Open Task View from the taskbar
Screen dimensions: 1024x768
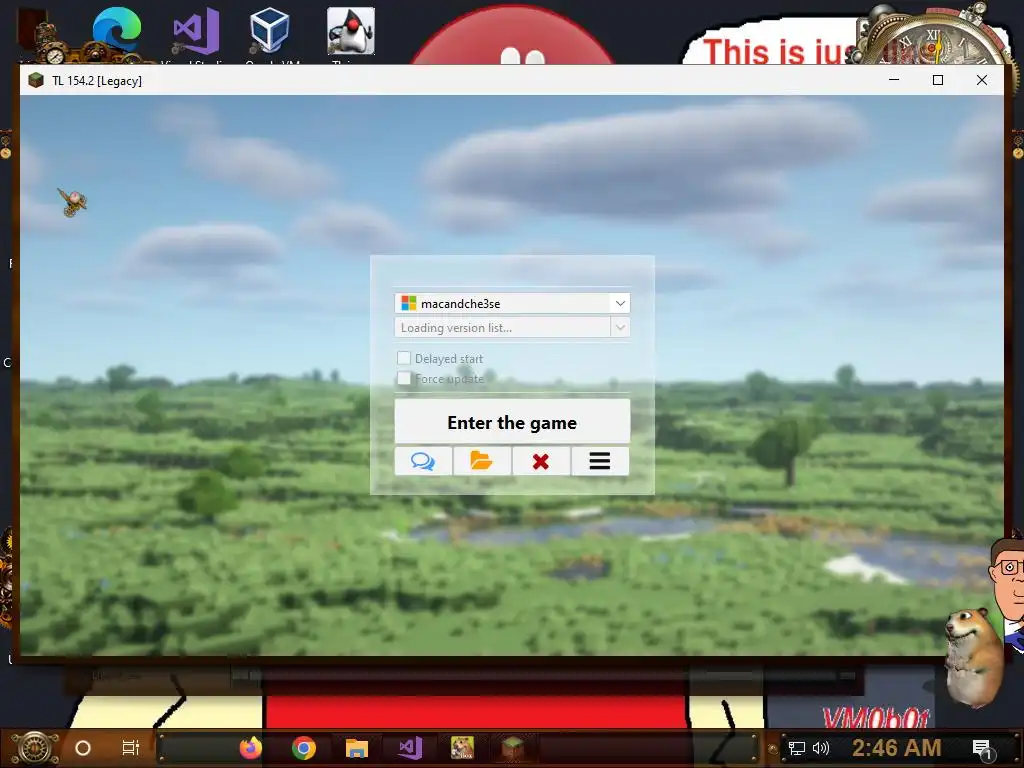pos(131,748)
